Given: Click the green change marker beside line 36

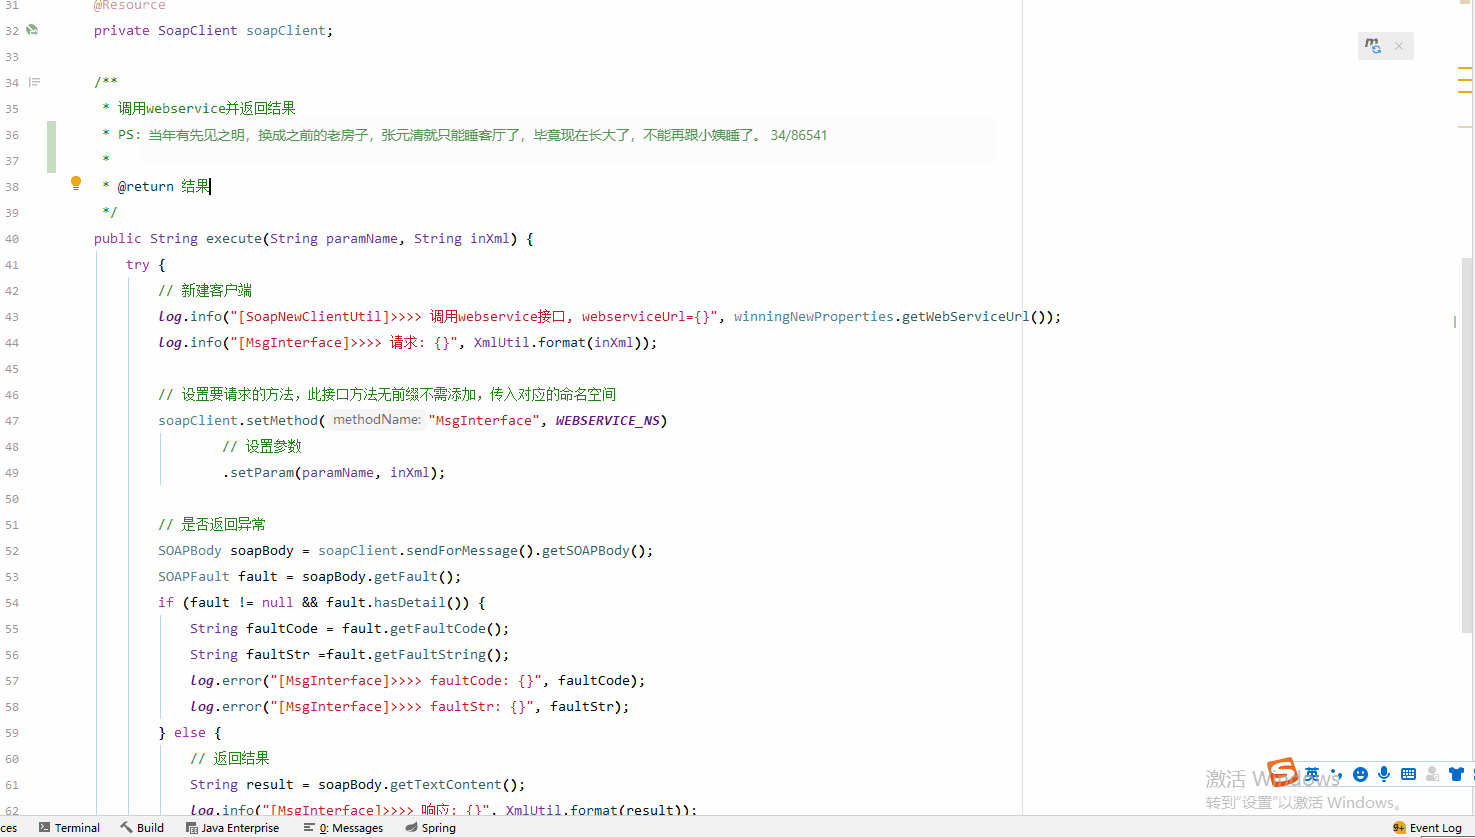Looking at the screenshot, I should point(52,147).
